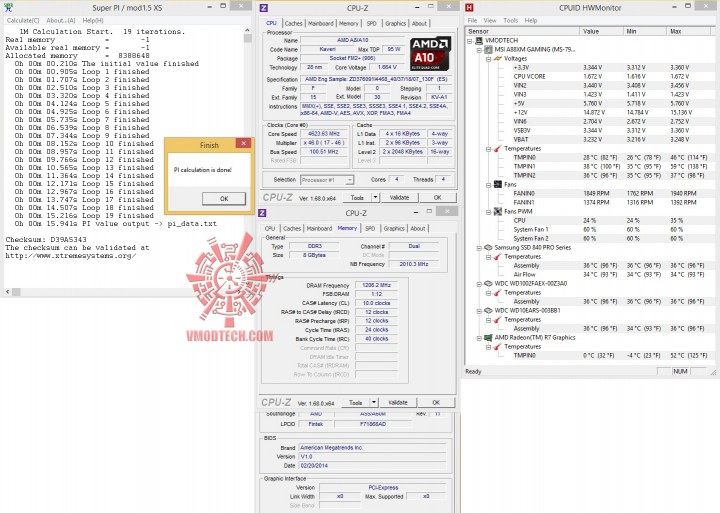Click the Value column header in HWMonitor
This screenshot has width=720, height=513.
coord(601,31)
